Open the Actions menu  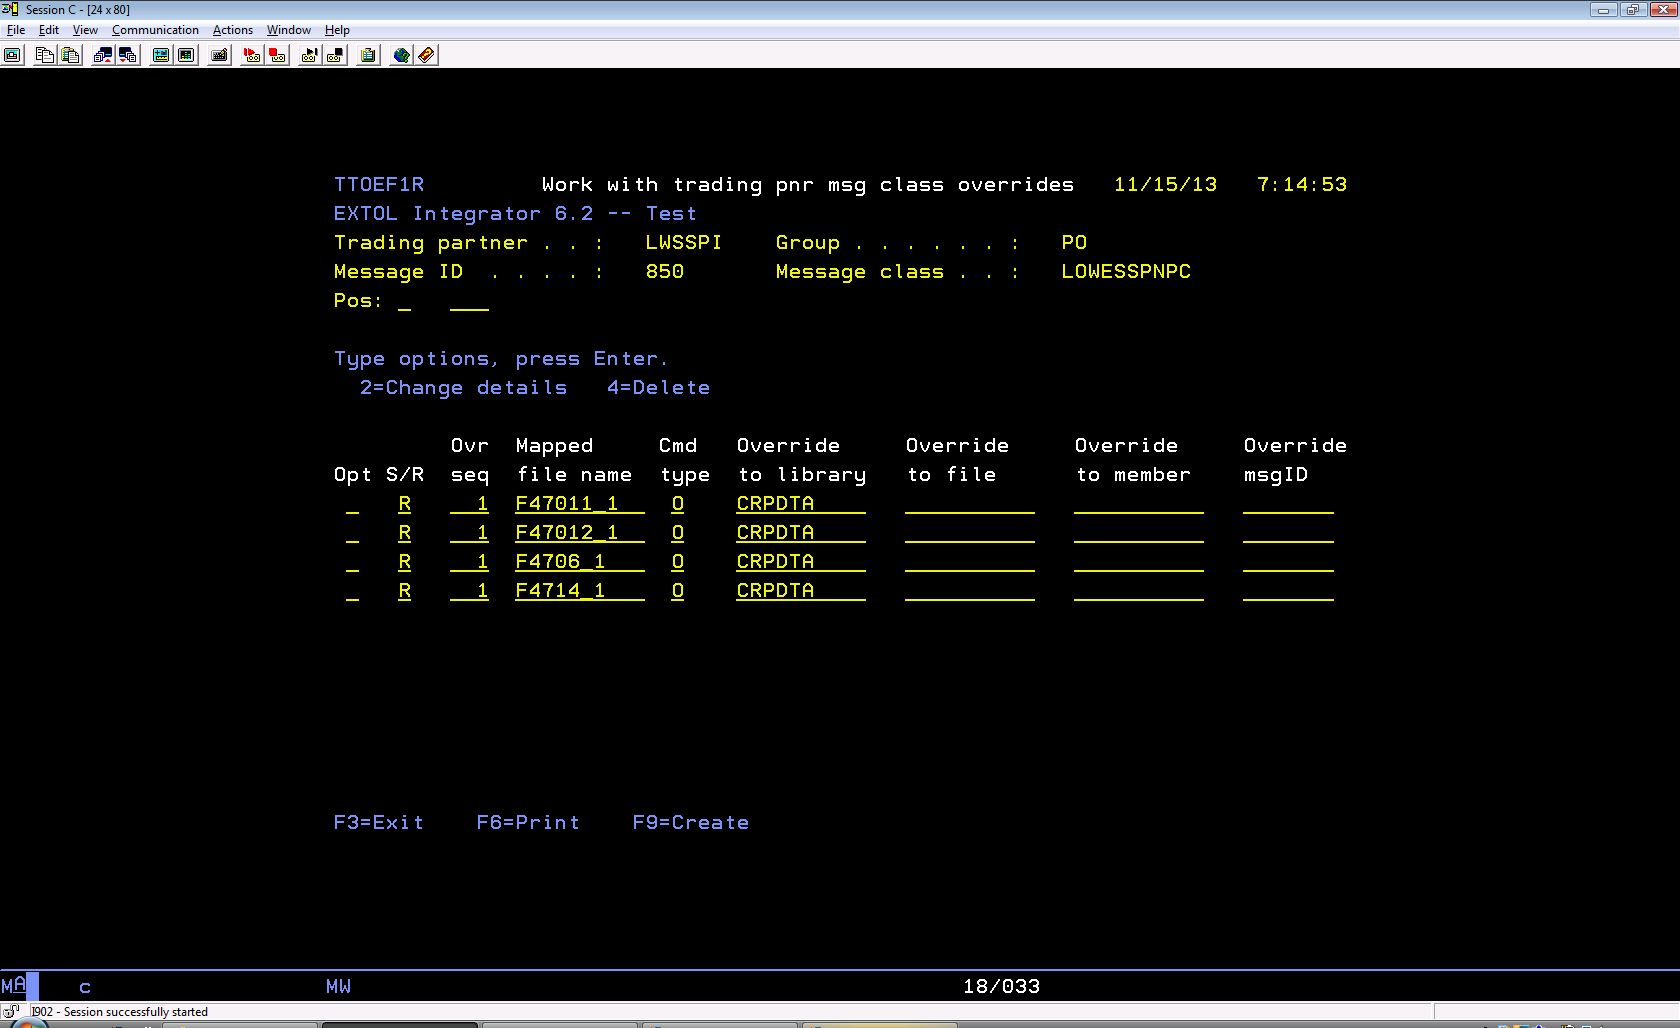coord(233,30)
